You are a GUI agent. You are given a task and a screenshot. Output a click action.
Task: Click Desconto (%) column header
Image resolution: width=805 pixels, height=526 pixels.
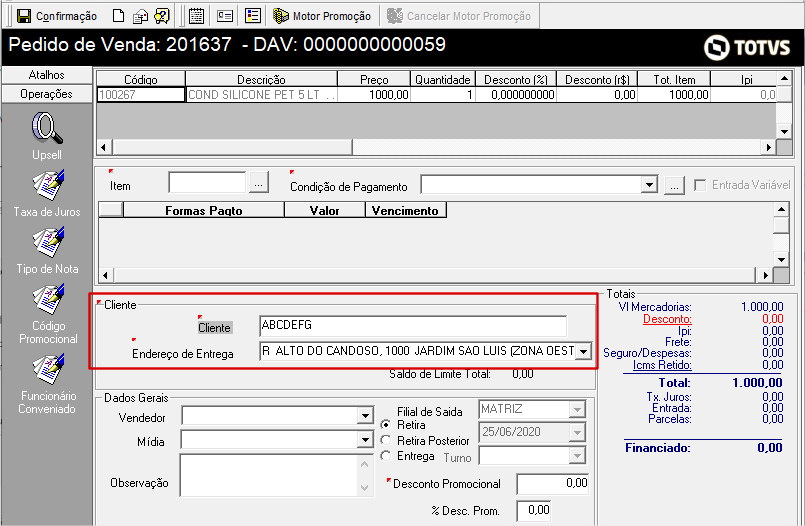click(515, 80)
